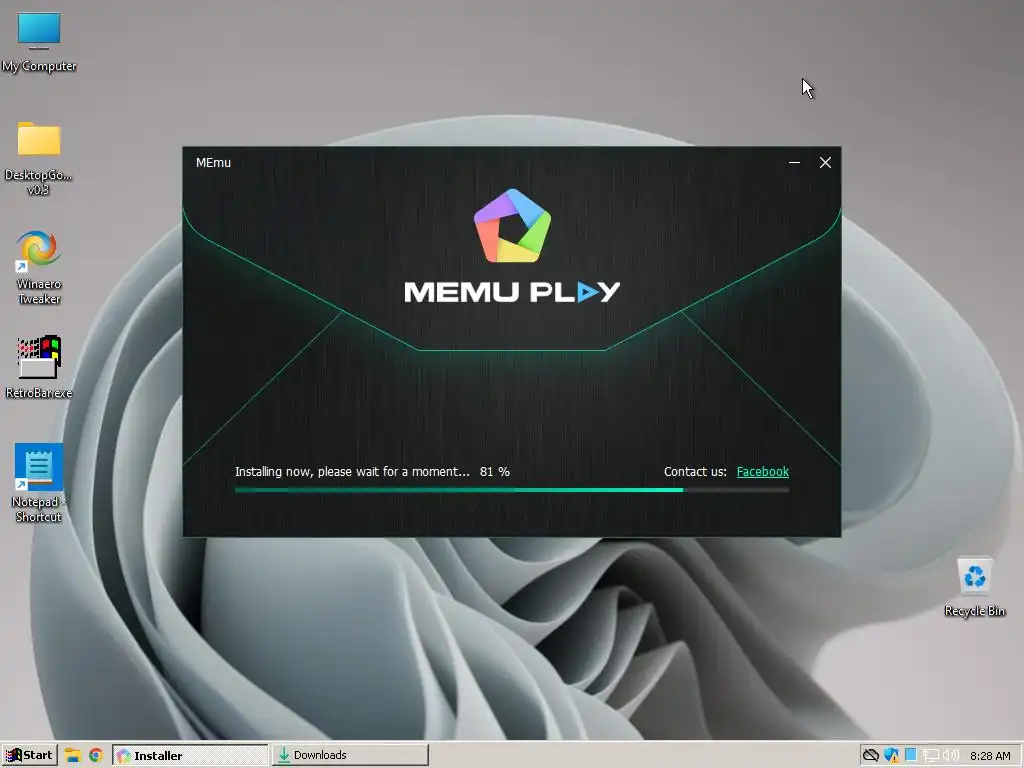
Task: Click the volume speaker tray icon
Action: click(x=951, y=756)
